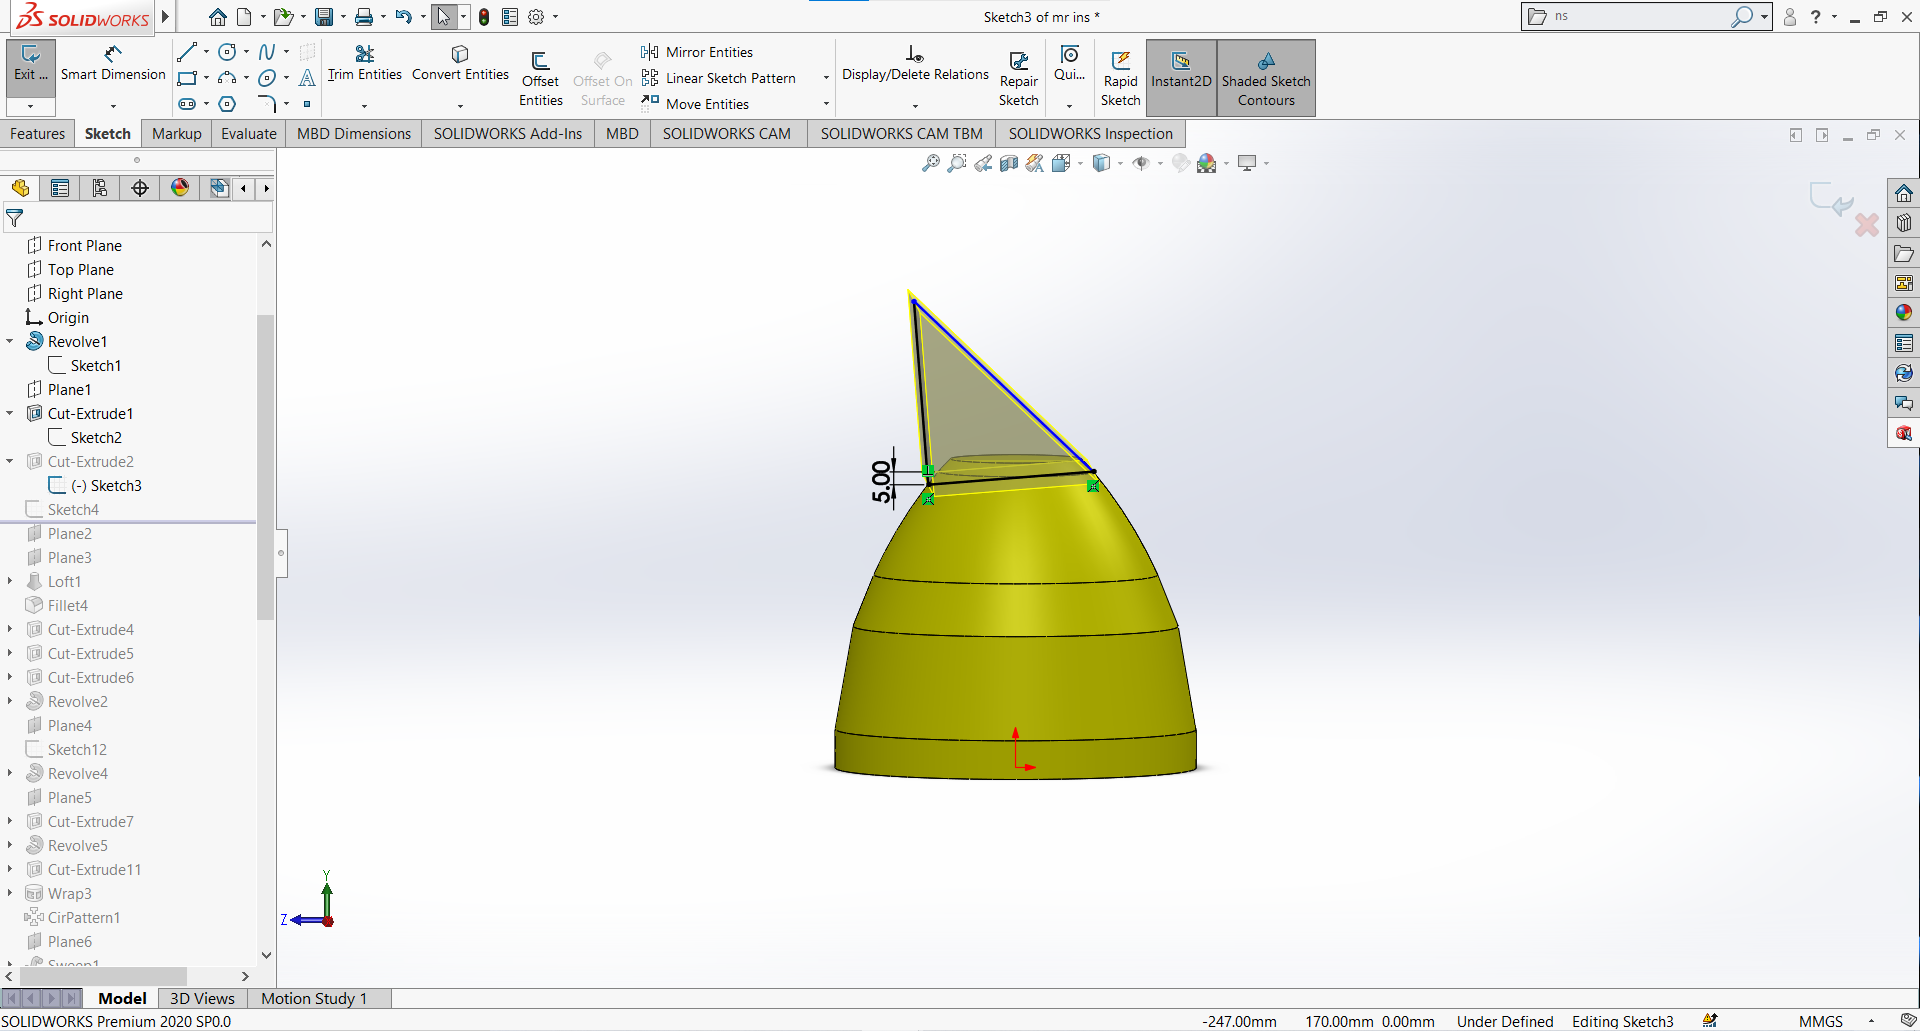Open the SOLIDWORKS CAM tab

tap(727, 133)
